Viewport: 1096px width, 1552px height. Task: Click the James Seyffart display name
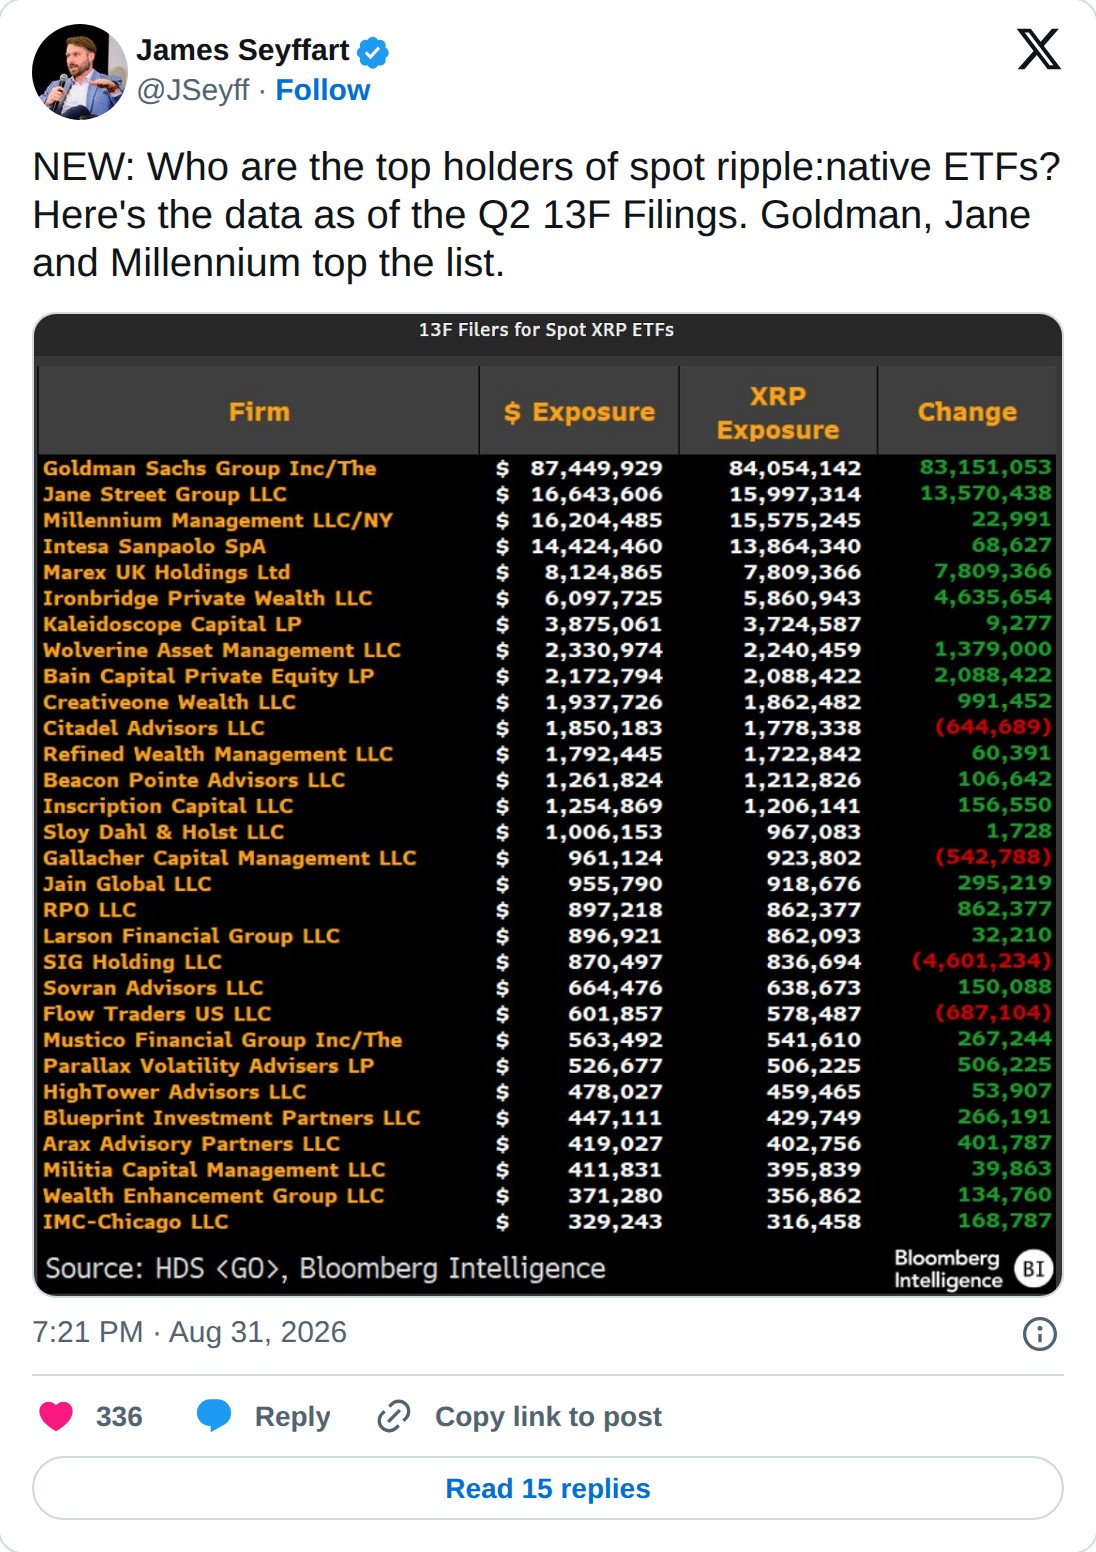pyautogui.click(x=243, y=51)
